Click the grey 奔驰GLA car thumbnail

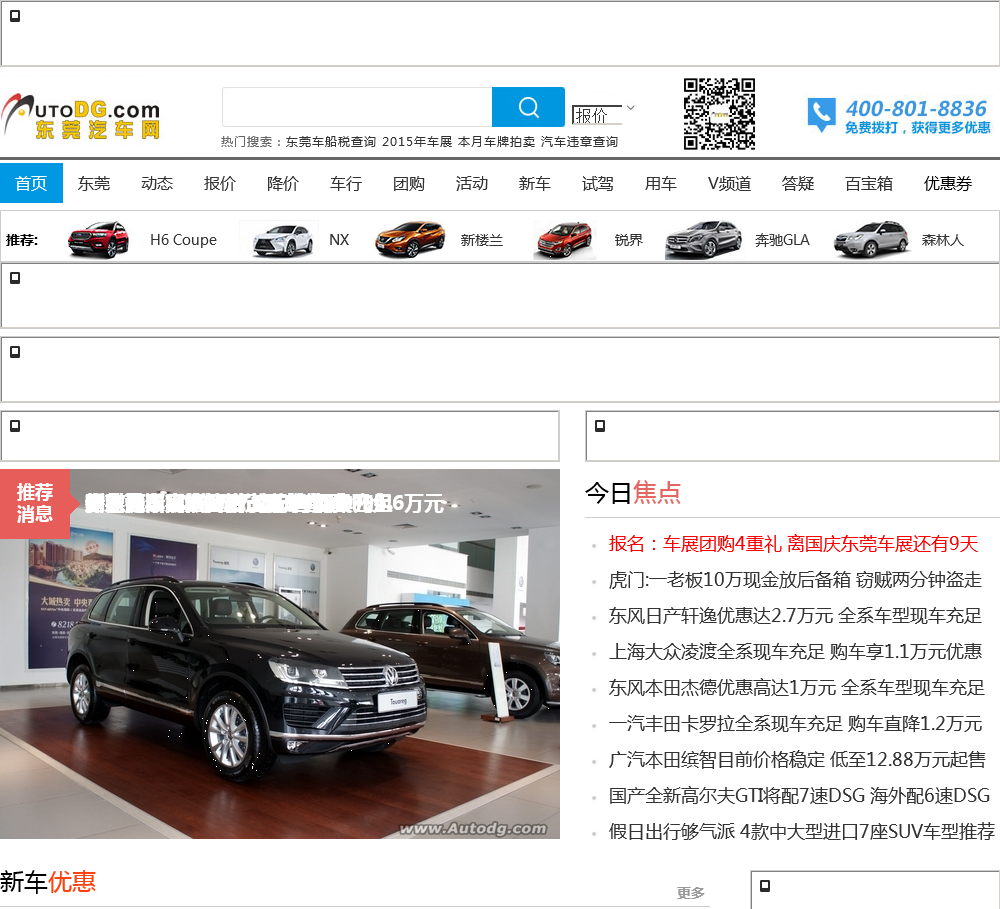(x=703, y=239)
